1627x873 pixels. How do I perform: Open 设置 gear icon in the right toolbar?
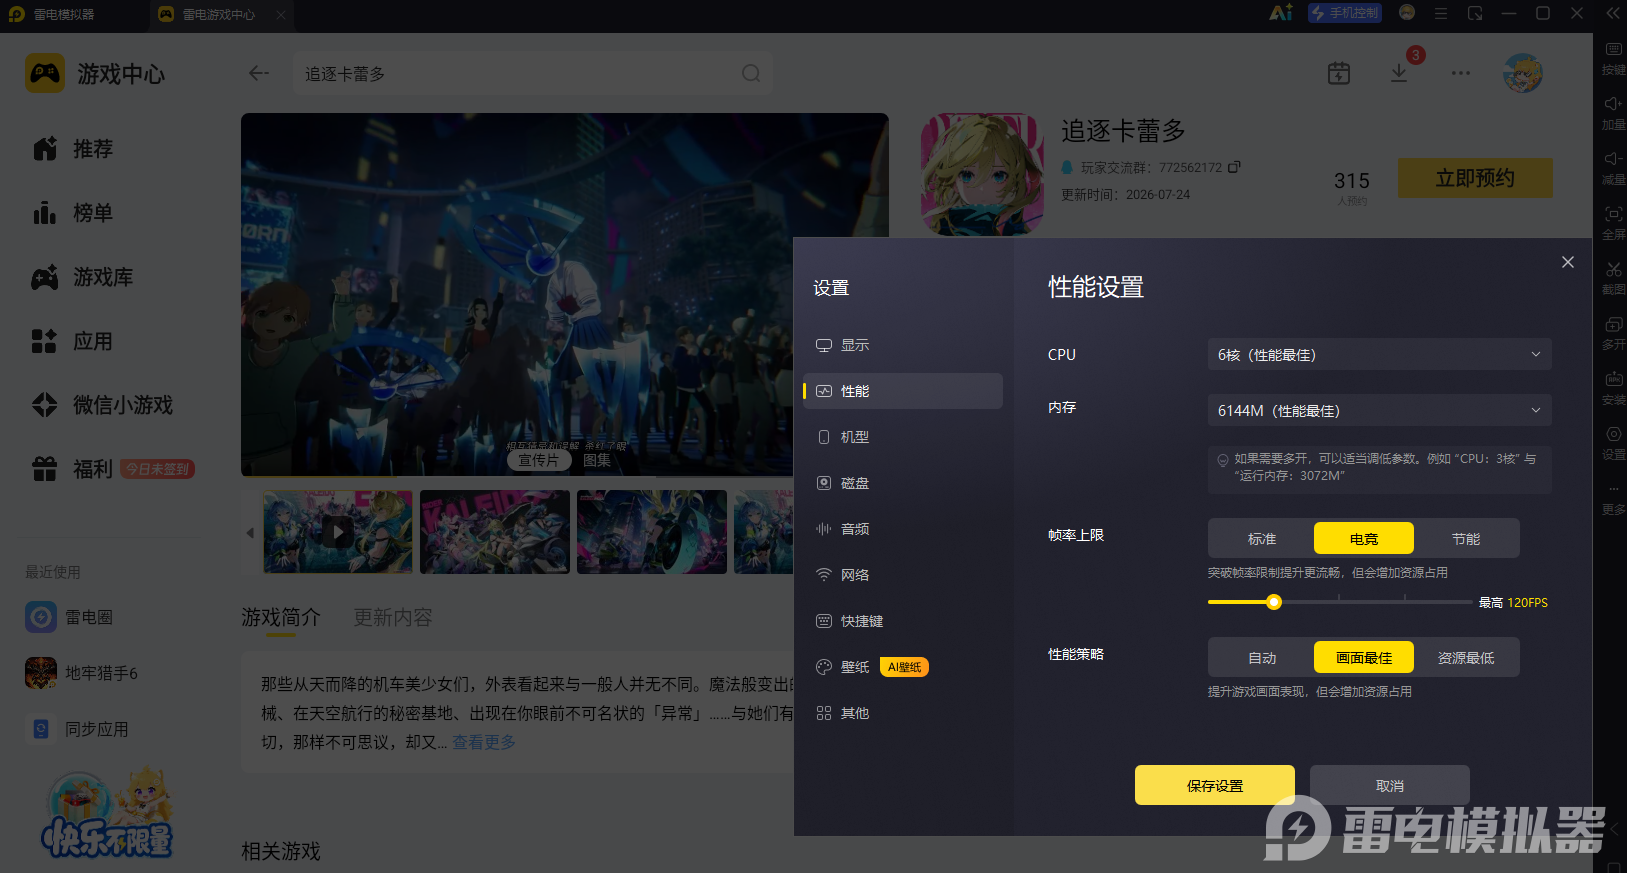click(1613, 442)
